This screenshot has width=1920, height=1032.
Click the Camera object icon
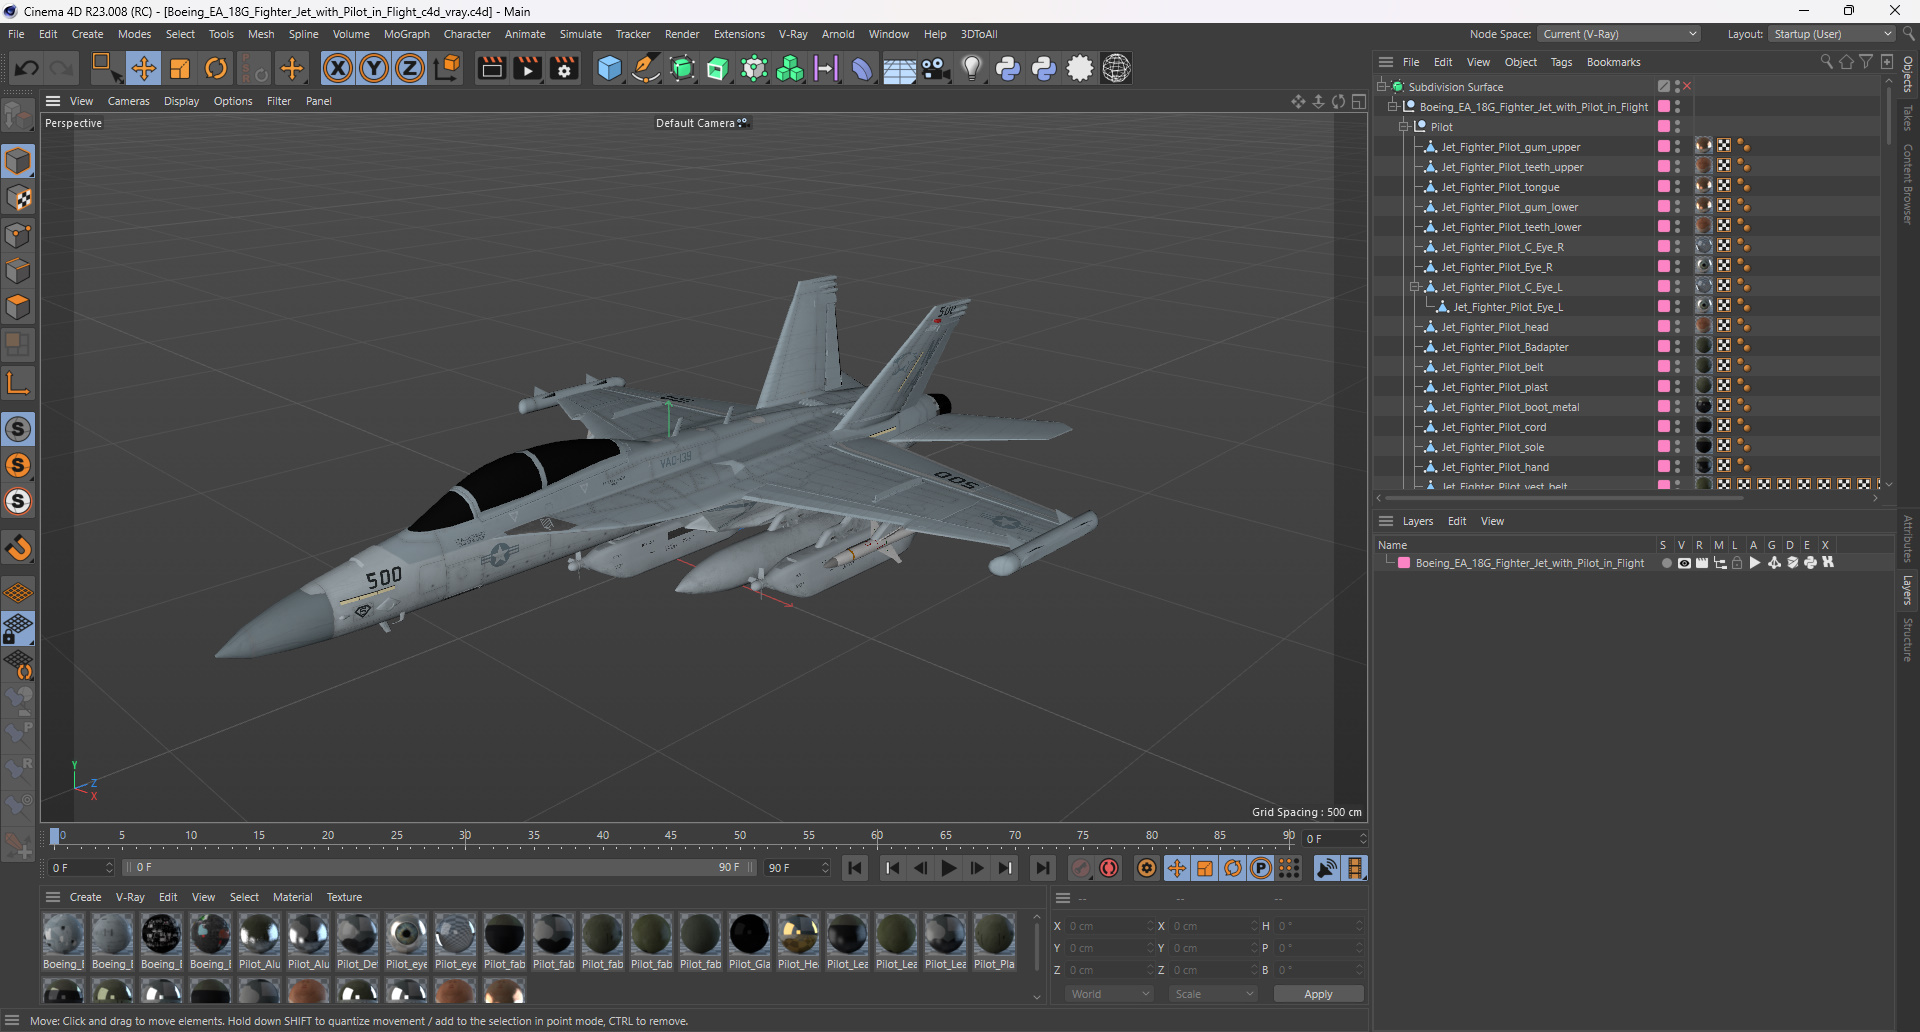[935, 68]
